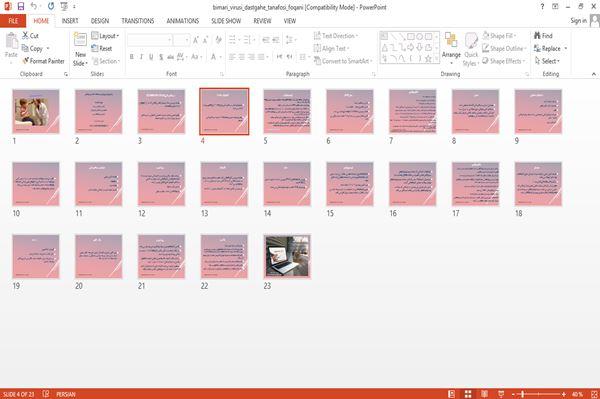Click the Find binoculars icon
Image resolution: width=600 pixels, height=399 pixels.
tap(537, 36)
